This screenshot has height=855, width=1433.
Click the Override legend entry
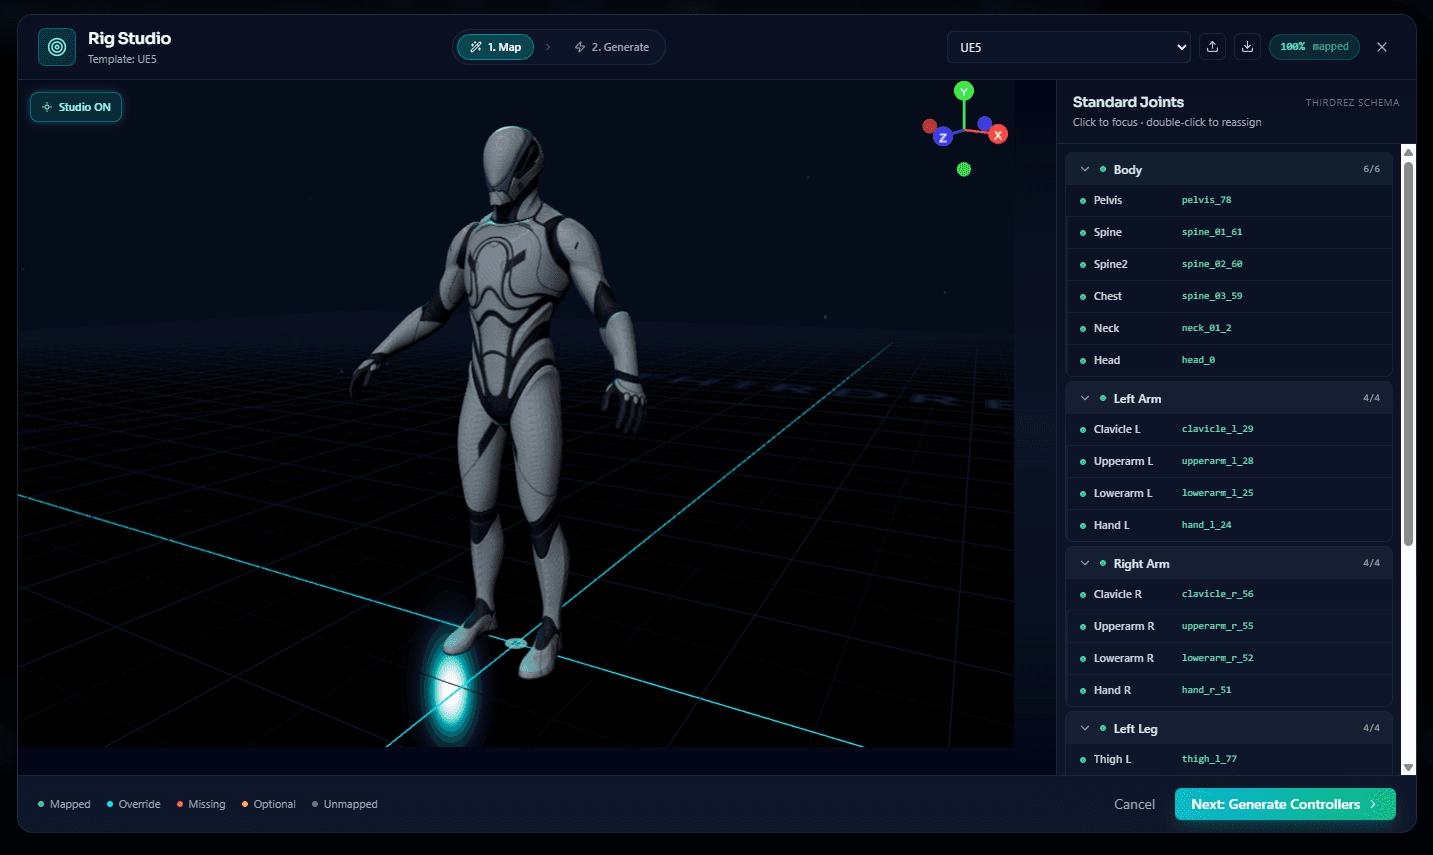coord(133,804)
